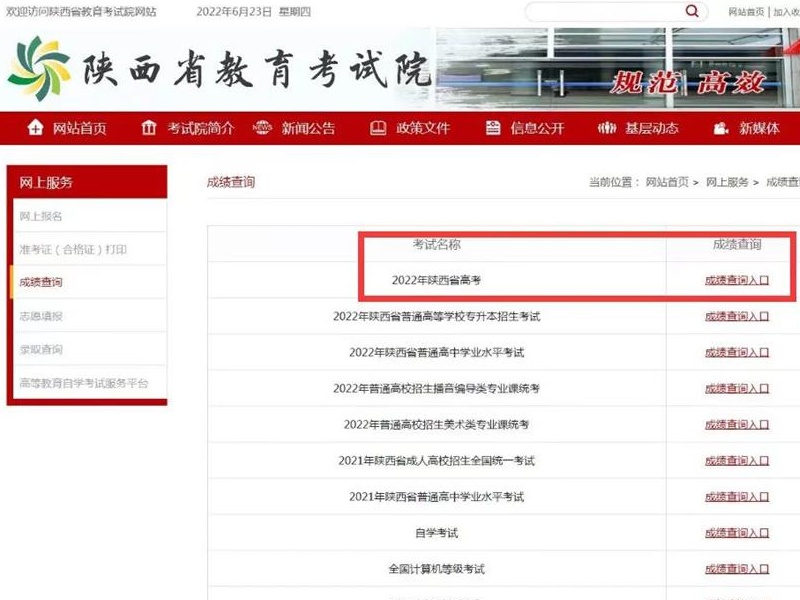Select 准考证（合格证）打印 sidebar item
The image size is (800, 600).
73,249
